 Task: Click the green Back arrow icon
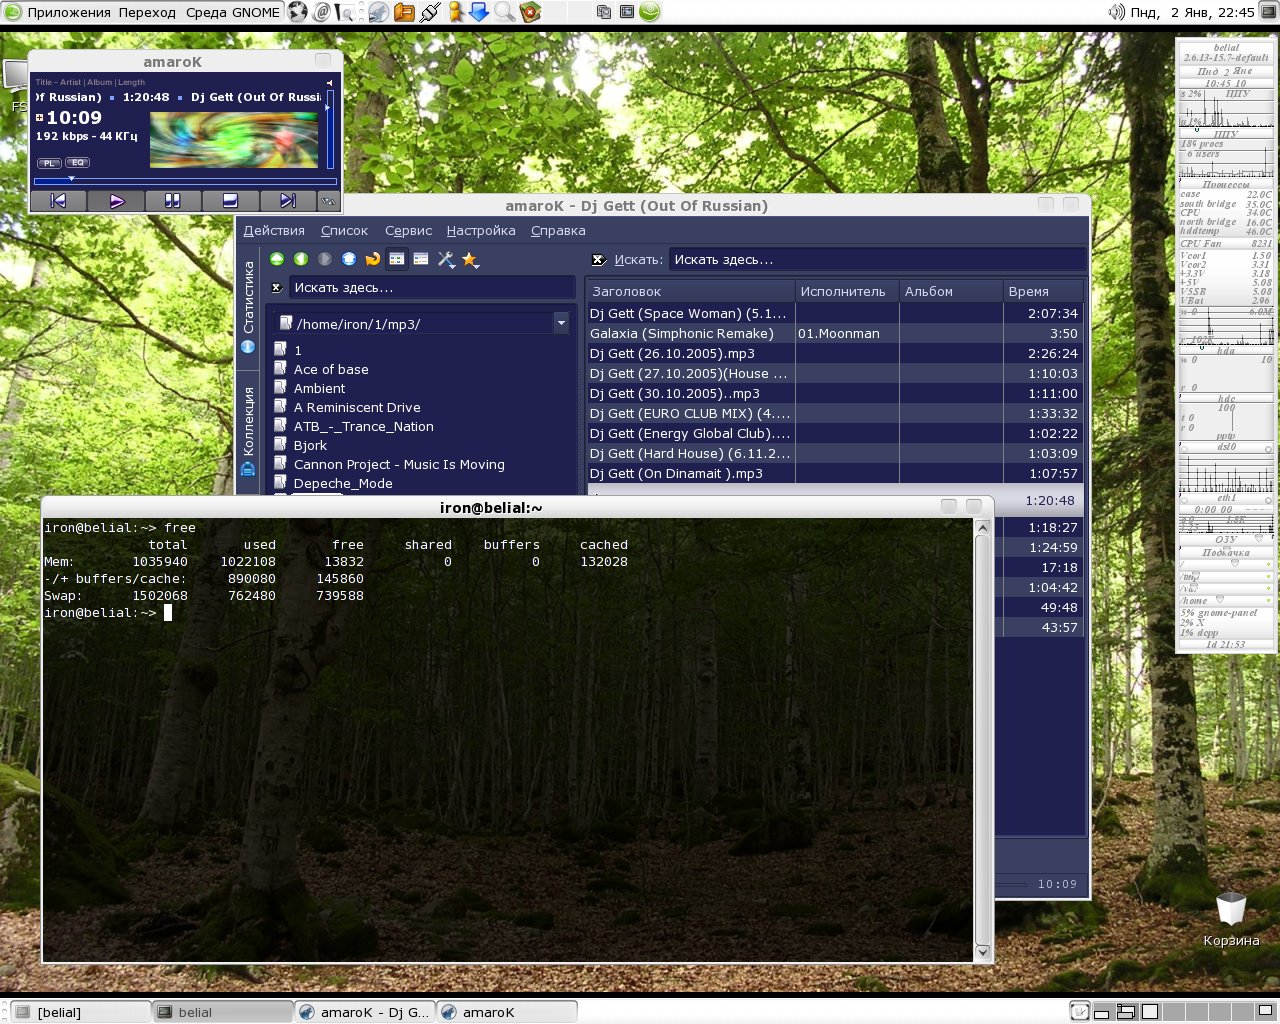click(x=301, y=259)
